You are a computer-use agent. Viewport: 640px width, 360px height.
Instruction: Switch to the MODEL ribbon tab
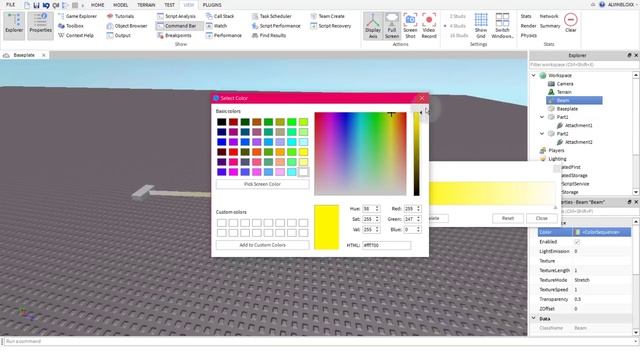120,5
